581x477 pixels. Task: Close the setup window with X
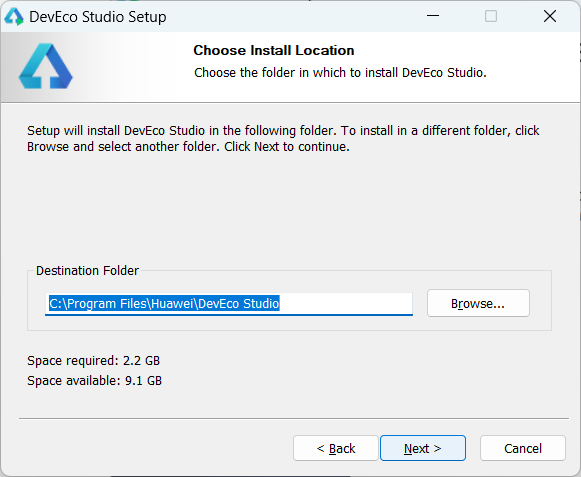550,16
